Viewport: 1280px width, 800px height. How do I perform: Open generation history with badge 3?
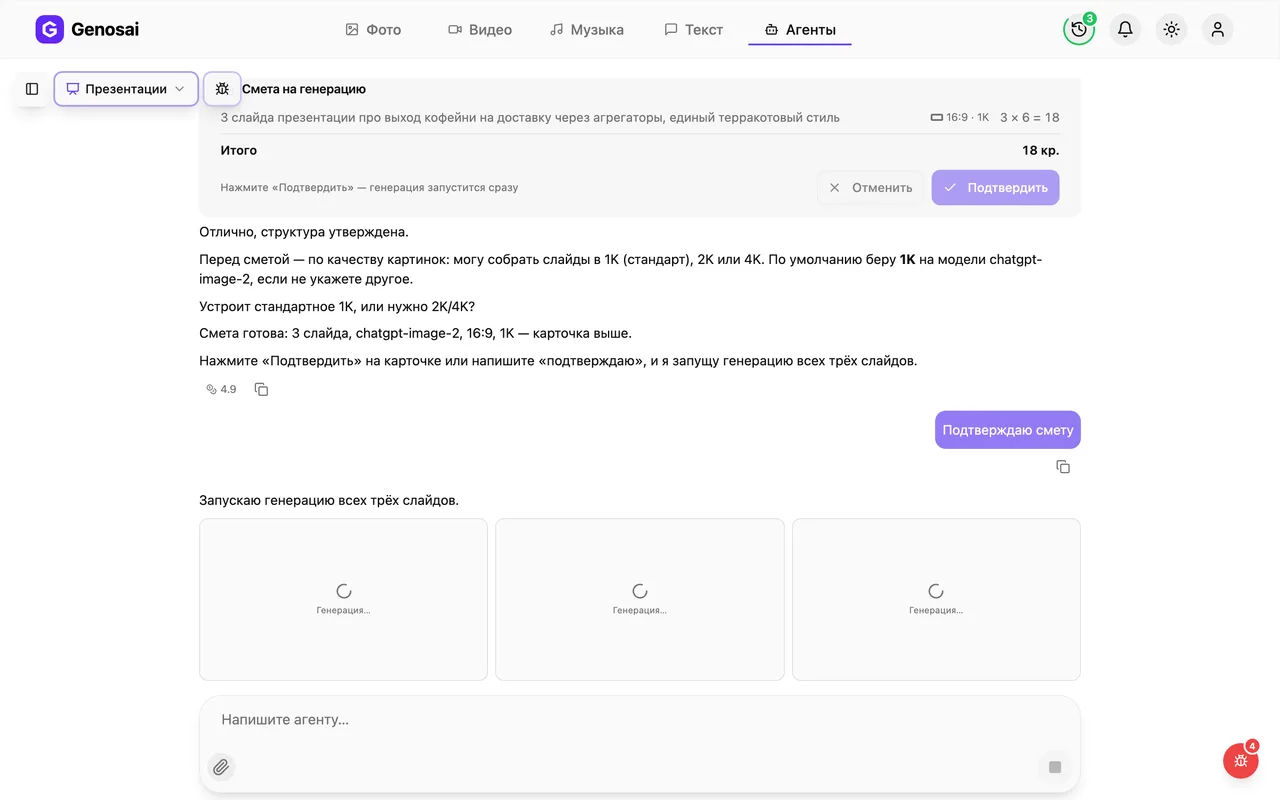click(x=1079, y=29)
